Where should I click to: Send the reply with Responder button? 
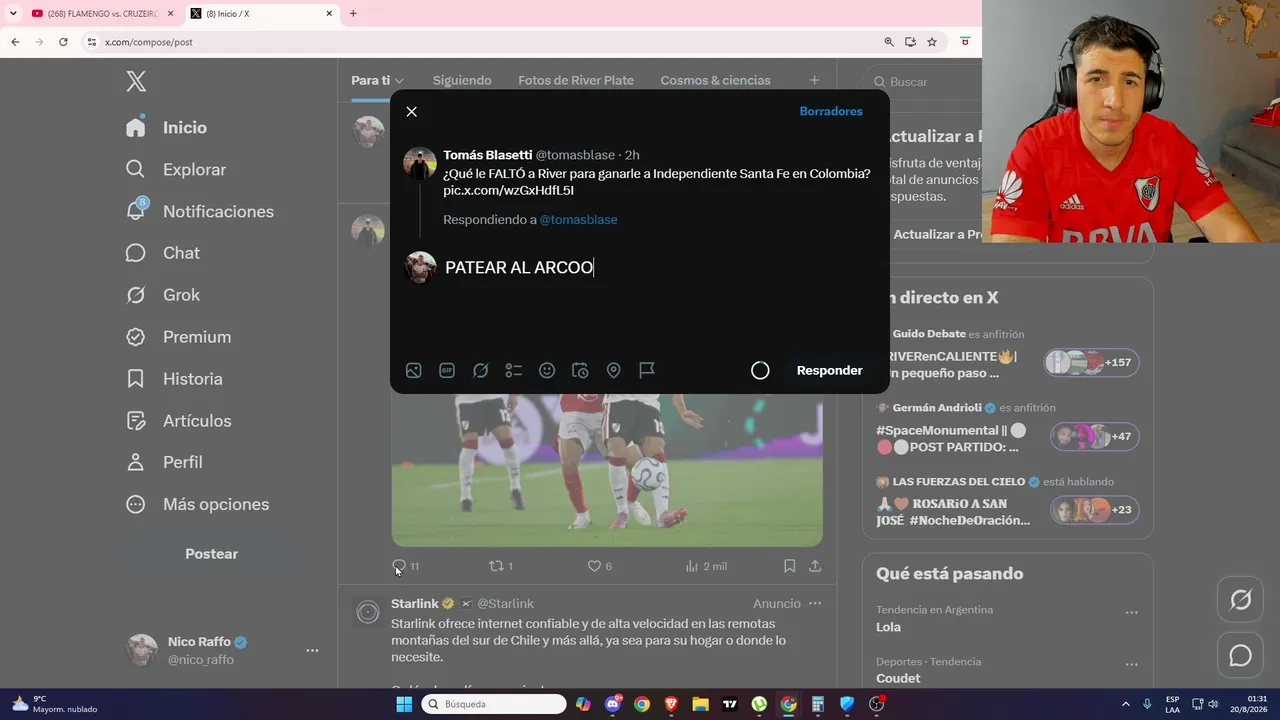[829, 371]
